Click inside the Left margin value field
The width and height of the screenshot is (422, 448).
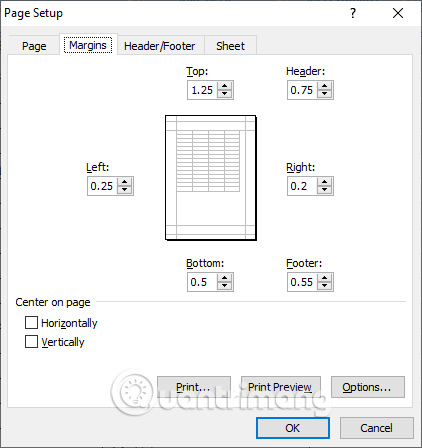(x=103, y=186)
